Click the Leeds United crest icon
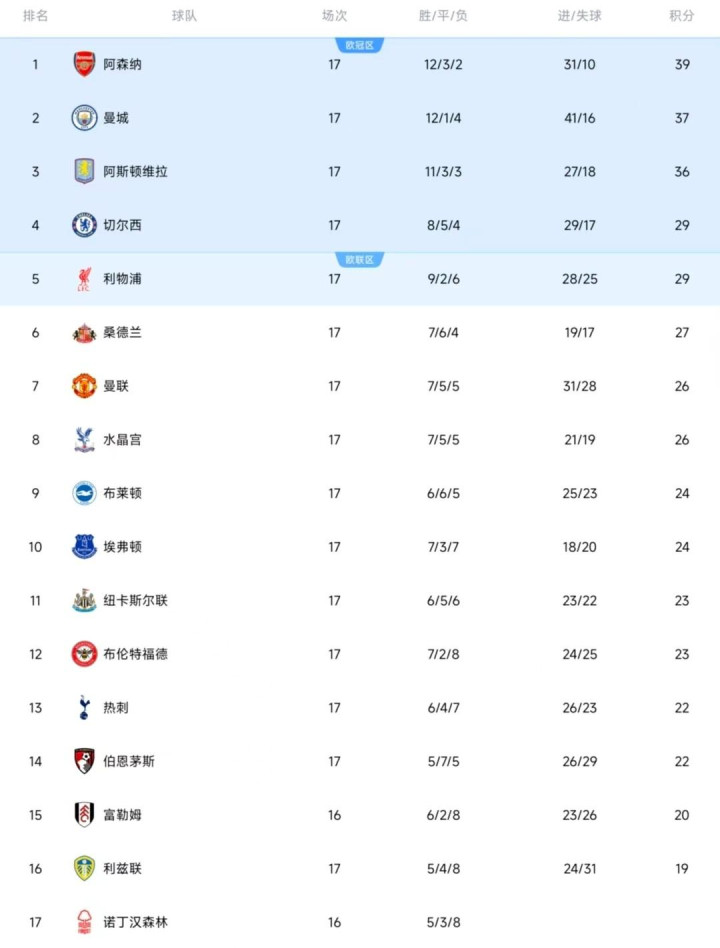 (x=84, y=868)
